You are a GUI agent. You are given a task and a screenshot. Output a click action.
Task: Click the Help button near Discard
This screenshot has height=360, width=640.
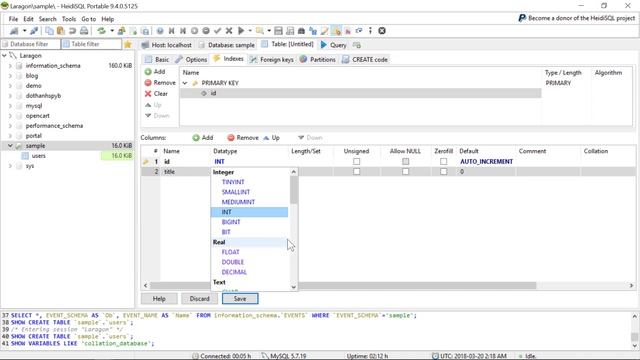point(159,299)
